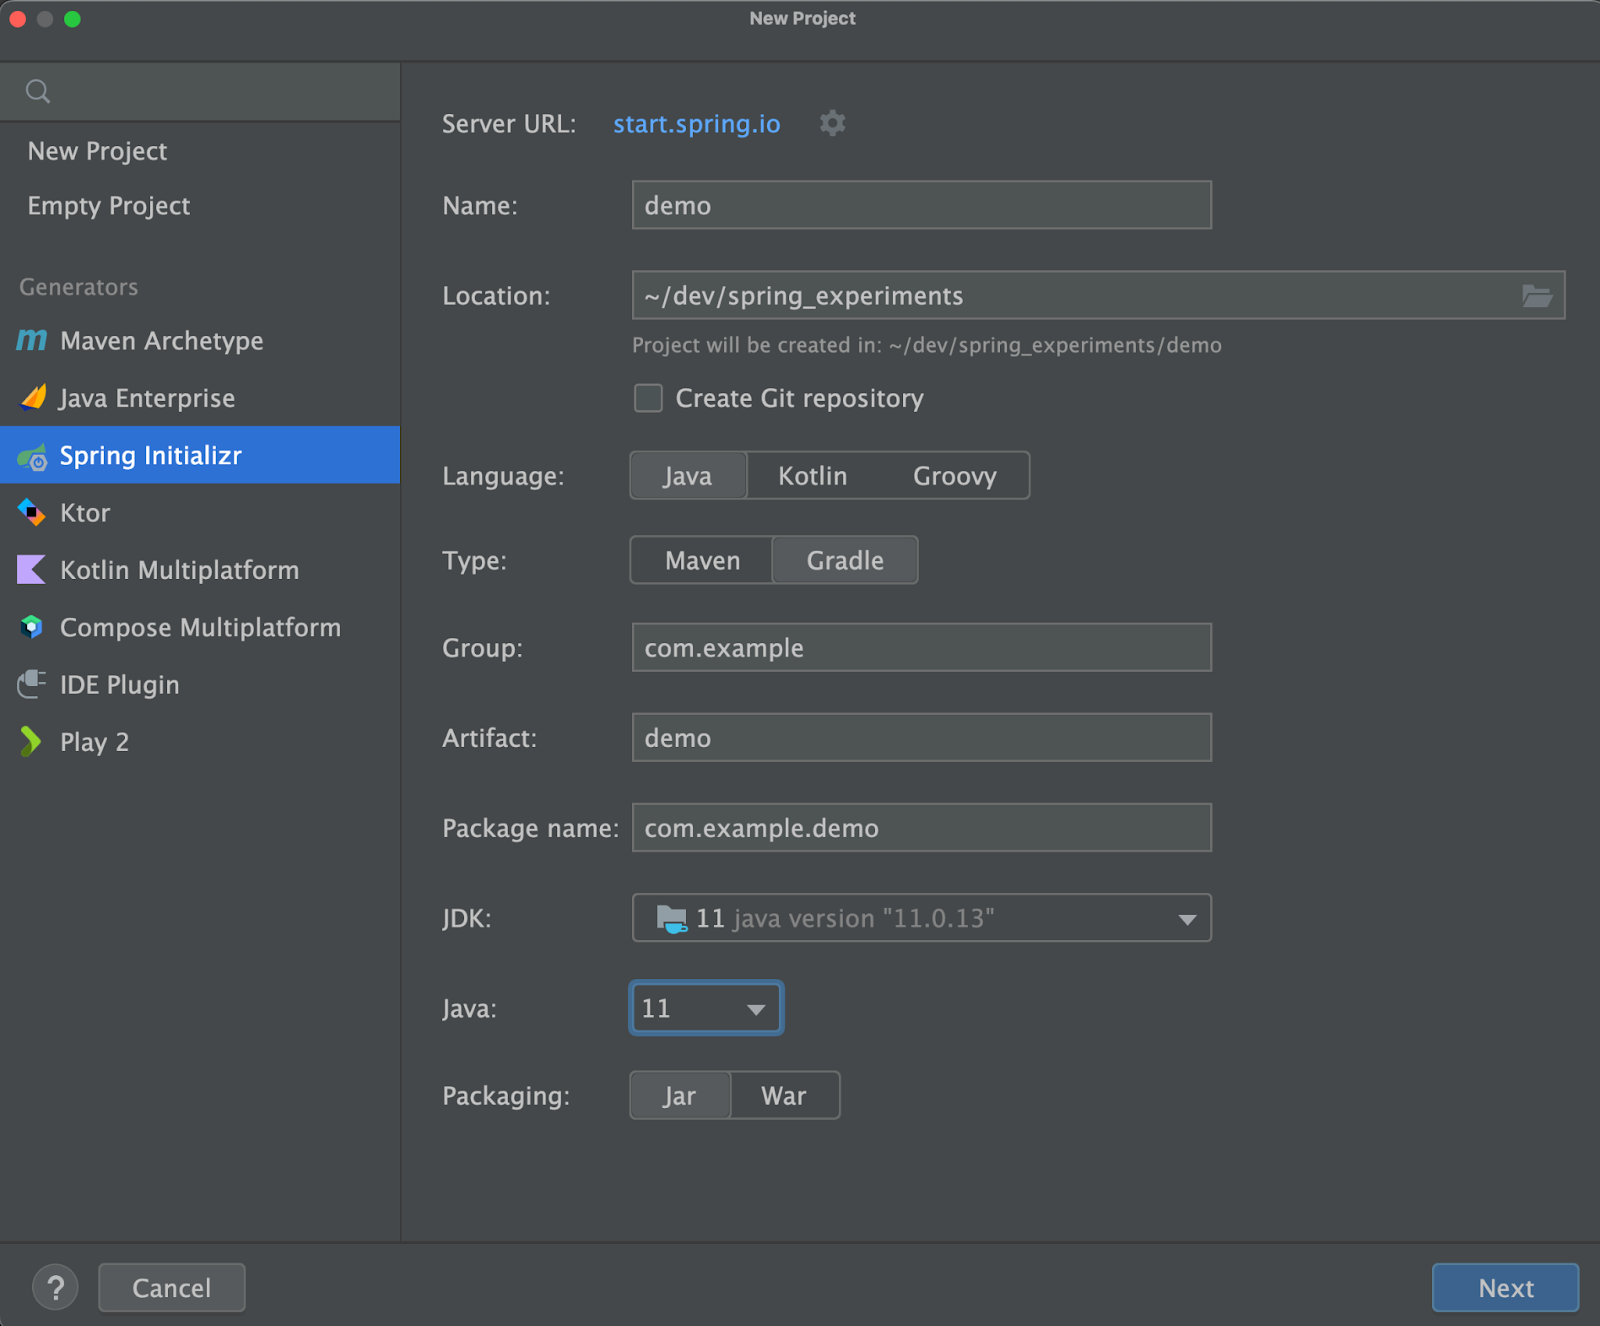Image resolution: width=1600 pixels, height=1326 pixels.
Task: Click the generator search field
Action: point(200,92)
